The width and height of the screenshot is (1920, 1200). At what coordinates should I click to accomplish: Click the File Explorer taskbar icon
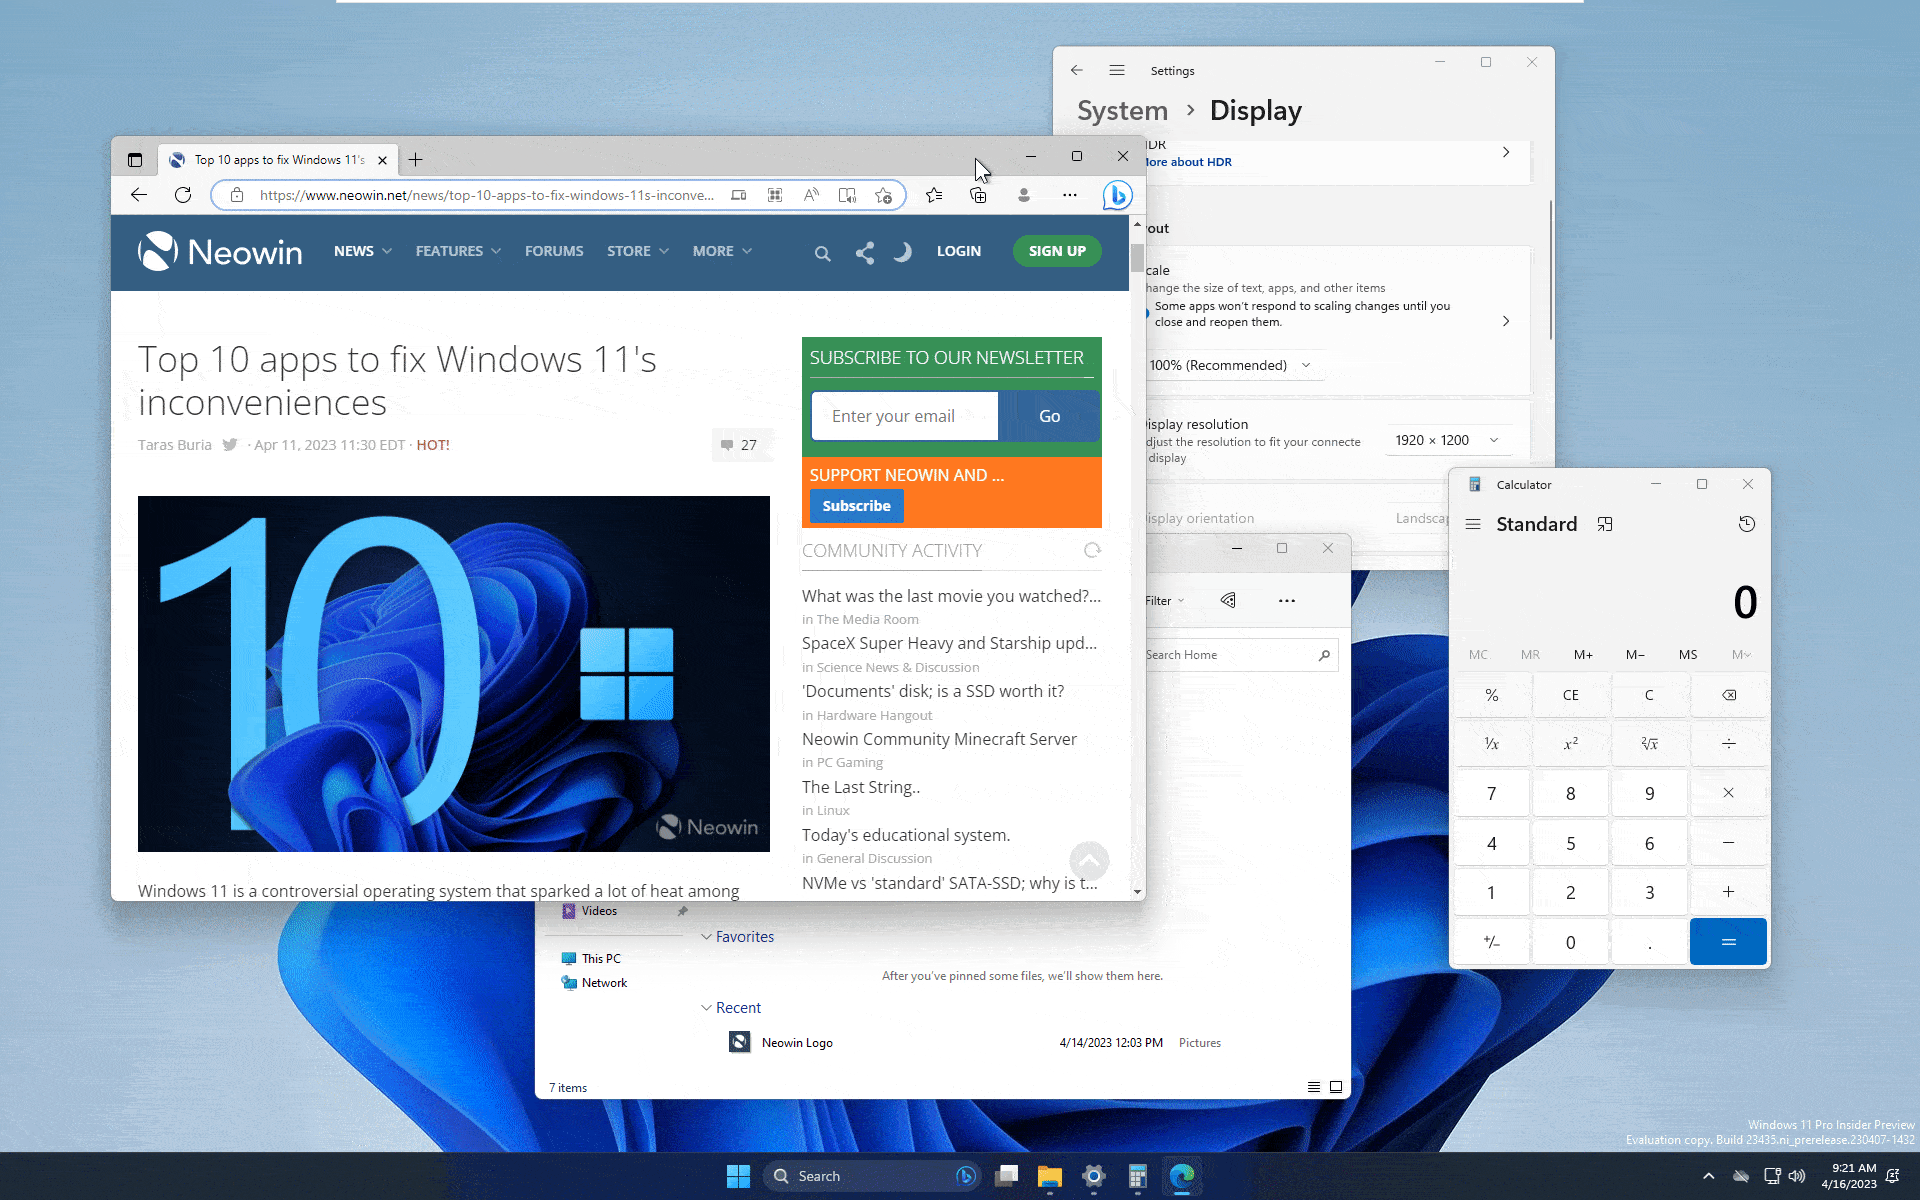pyautogui.click(x=1049, y=1175)
